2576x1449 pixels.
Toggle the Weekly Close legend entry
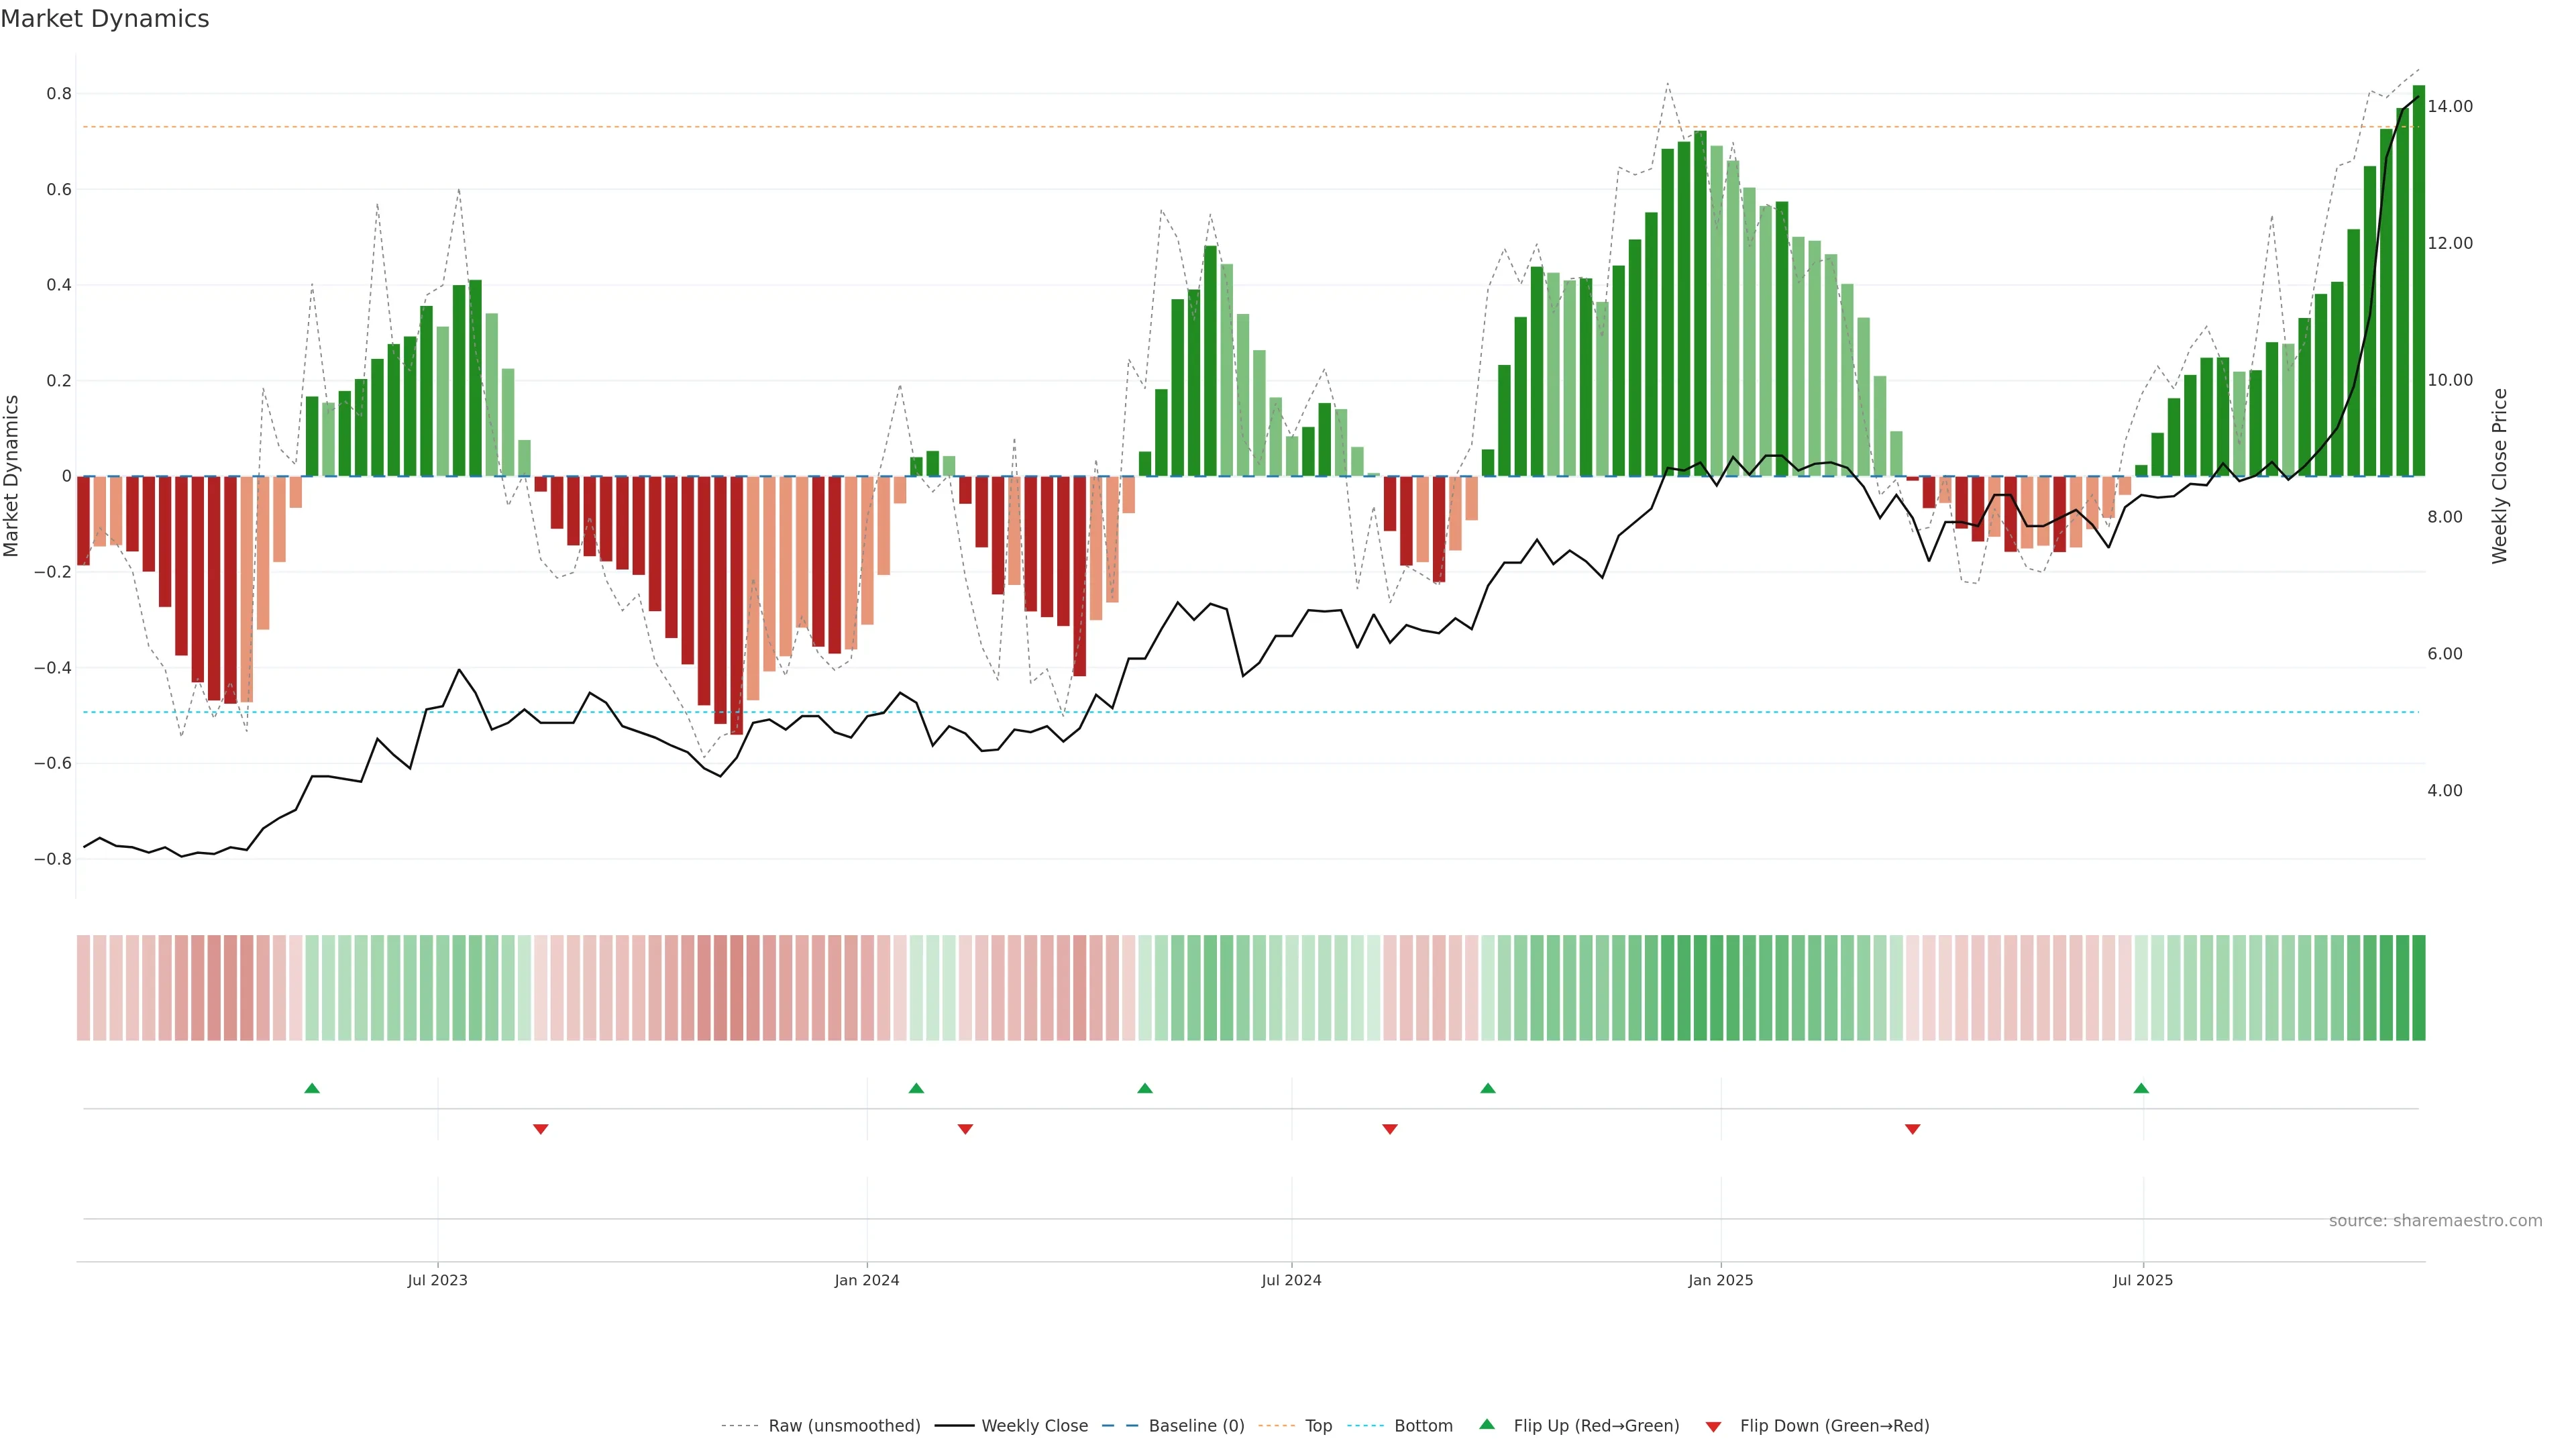[1034, 1426]
